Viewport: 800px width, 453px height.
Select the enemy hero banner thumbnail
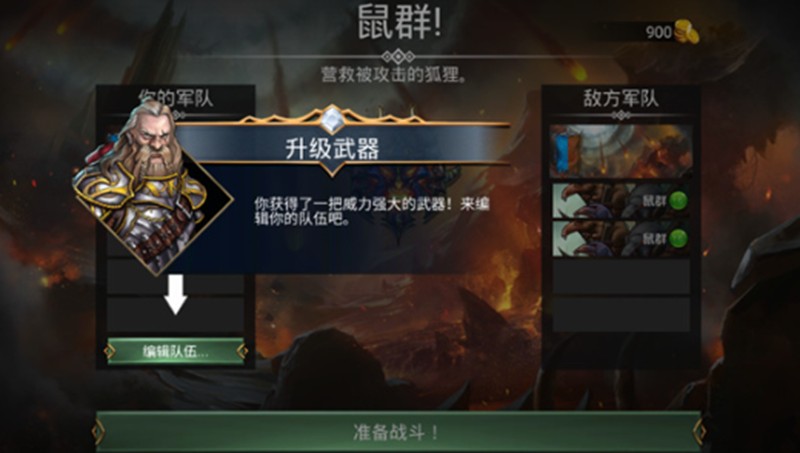621,150
